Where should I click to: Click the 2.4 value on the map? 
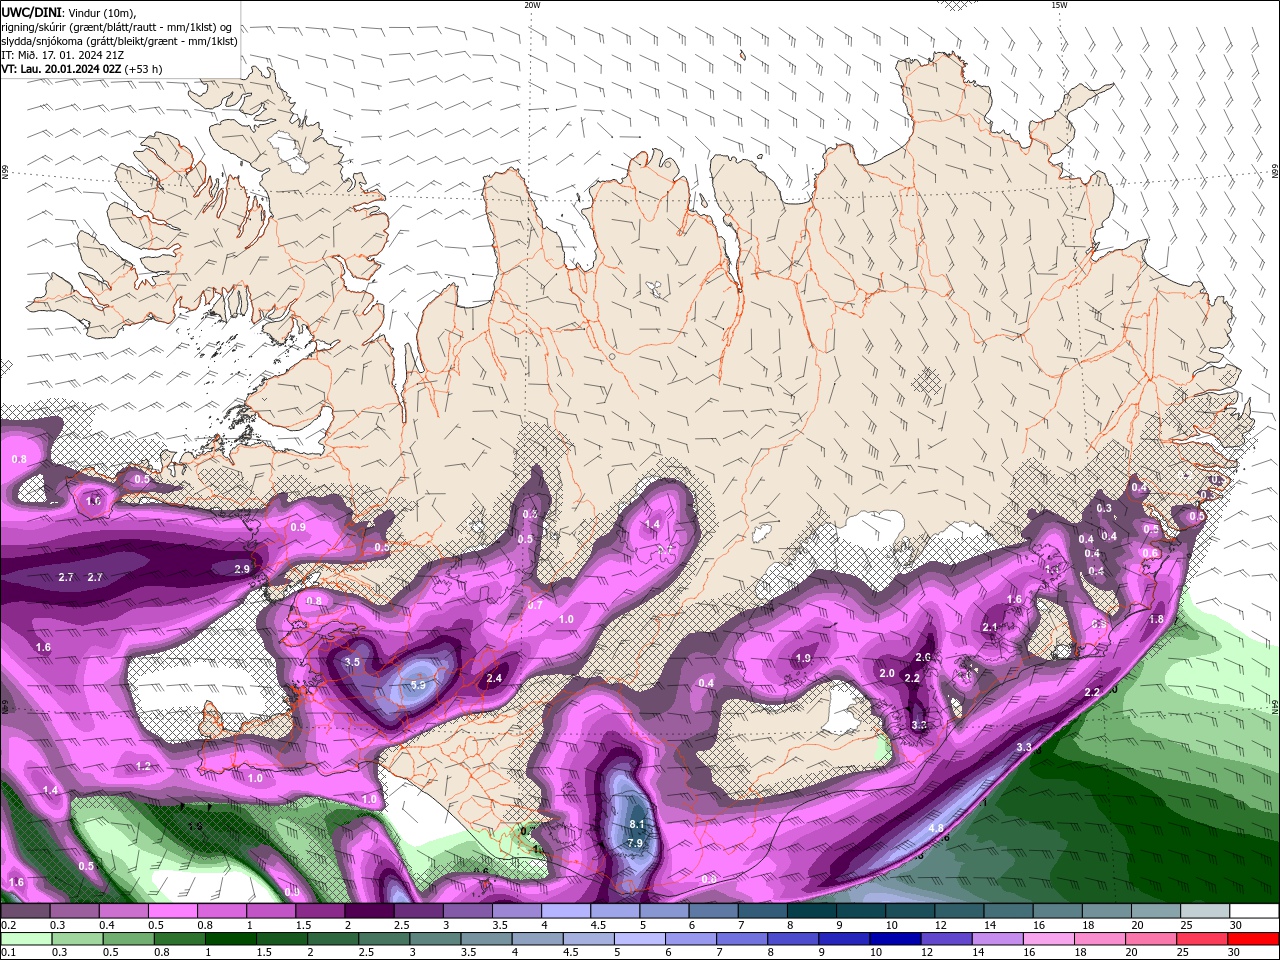pos(493,678)
